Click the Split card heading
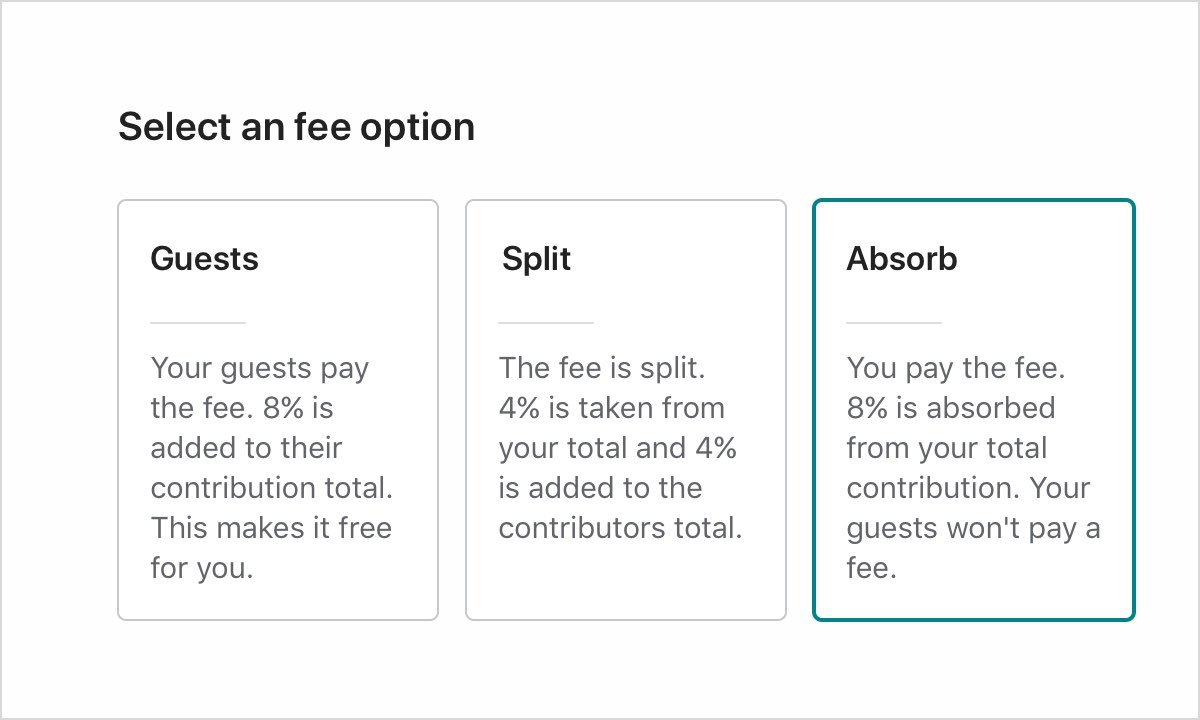 (x=536, y=258)
